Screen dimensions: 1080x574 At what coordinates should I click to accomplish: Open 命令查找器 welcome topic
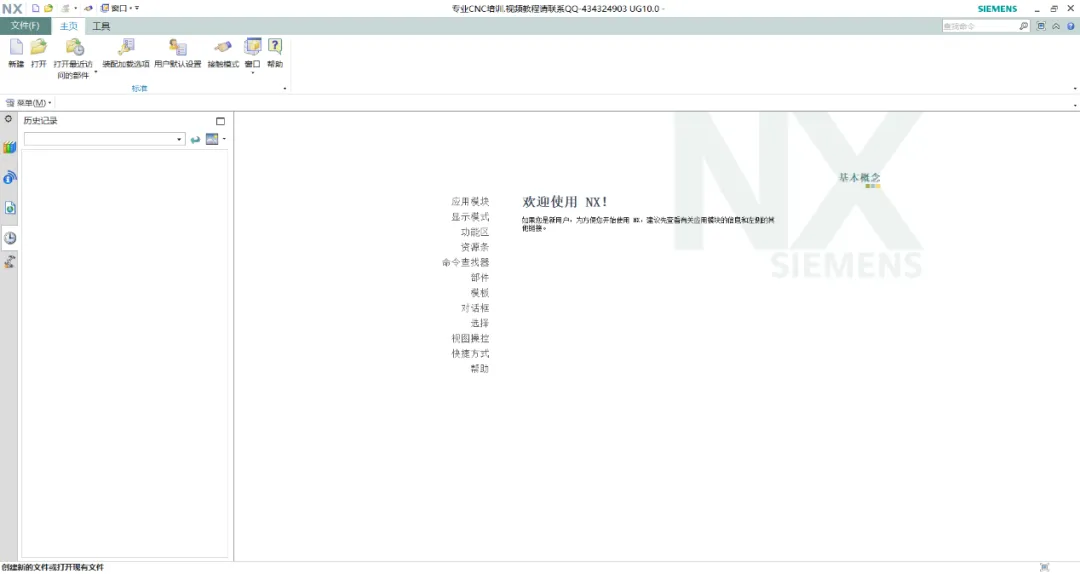pyautogui.click(x=466, y=262)
